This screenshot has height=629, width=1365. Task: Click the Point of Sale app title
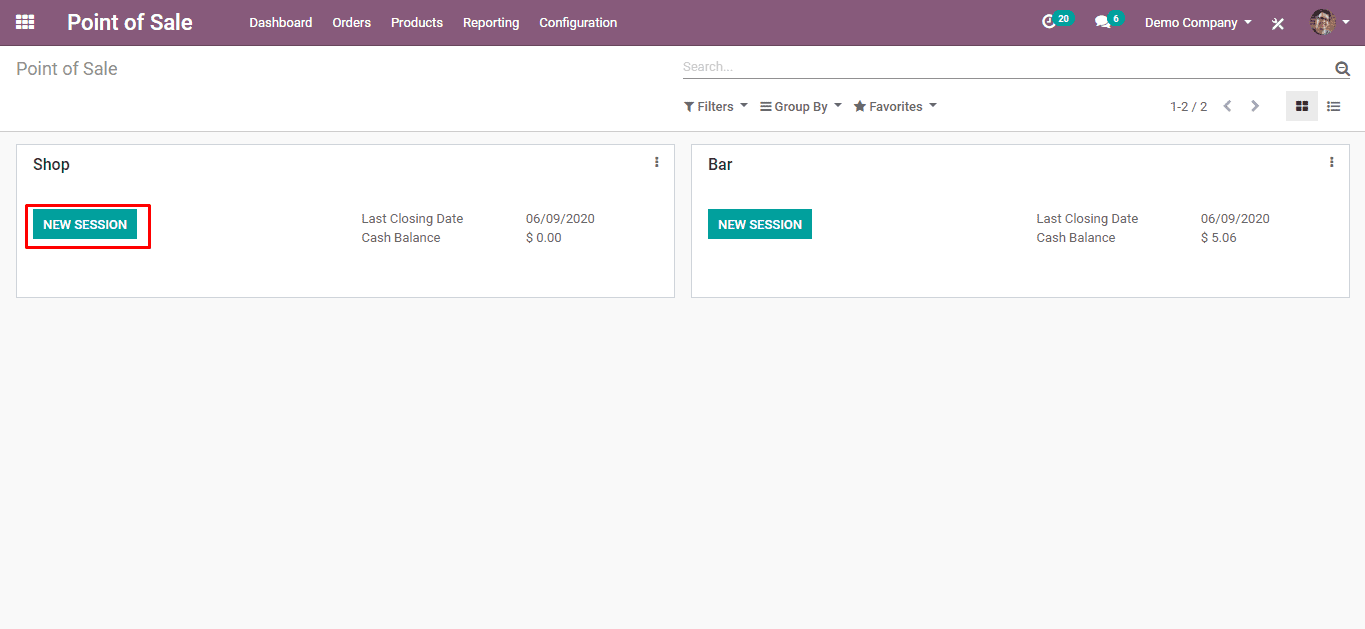[130, 22]
